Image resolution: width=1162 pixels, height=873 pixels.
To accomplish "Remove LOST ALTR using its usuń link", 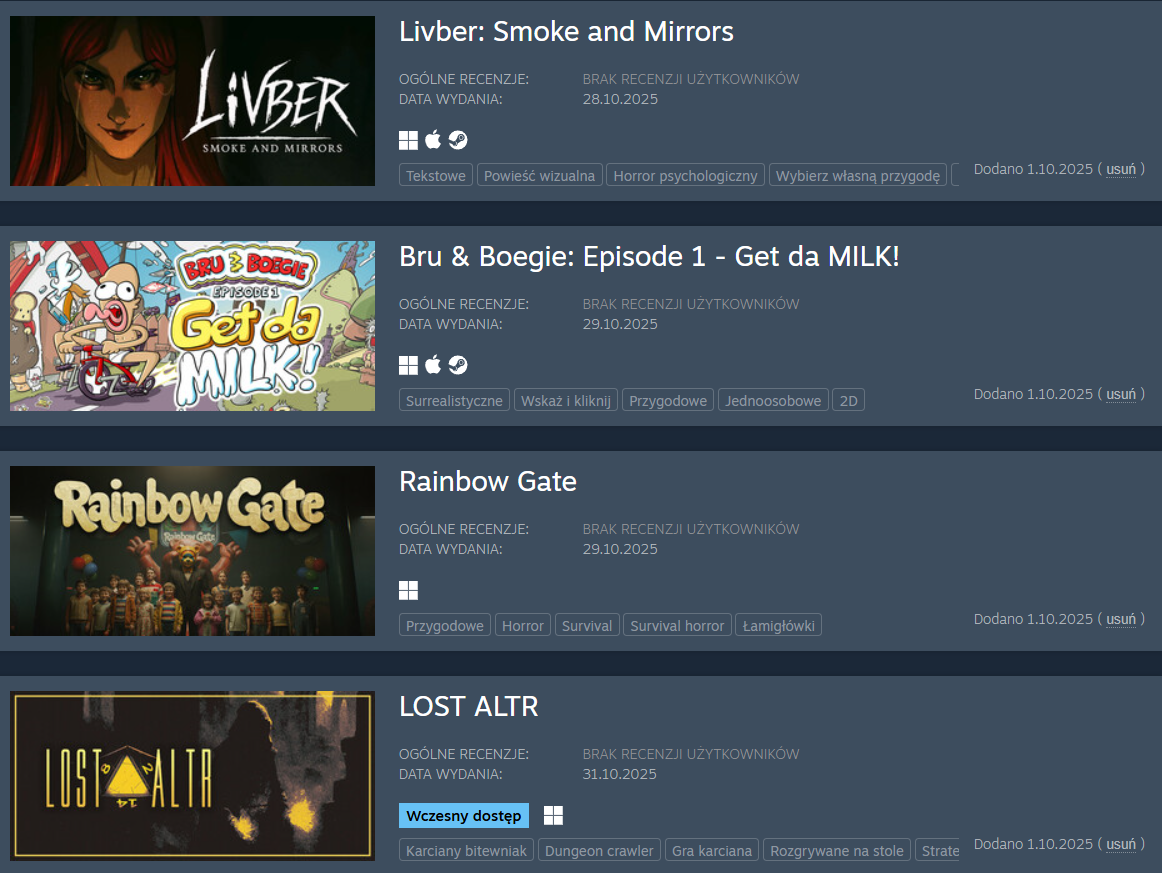I will (1120, 844).
